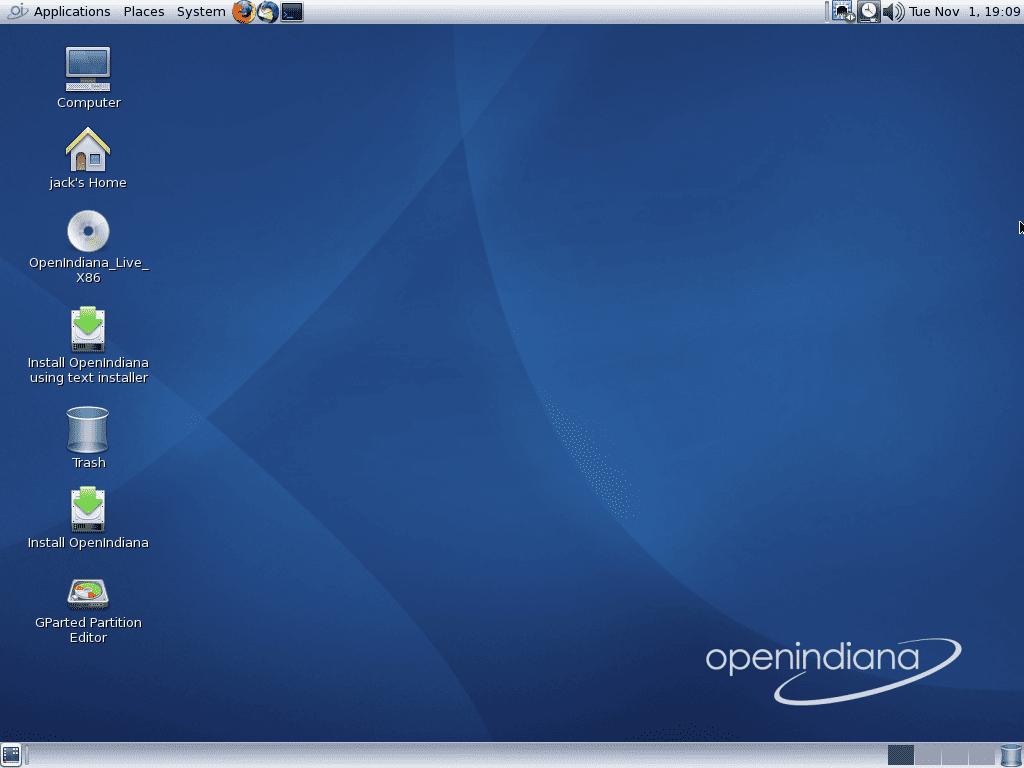Click the volume speaker icon

tap(893, 12)
